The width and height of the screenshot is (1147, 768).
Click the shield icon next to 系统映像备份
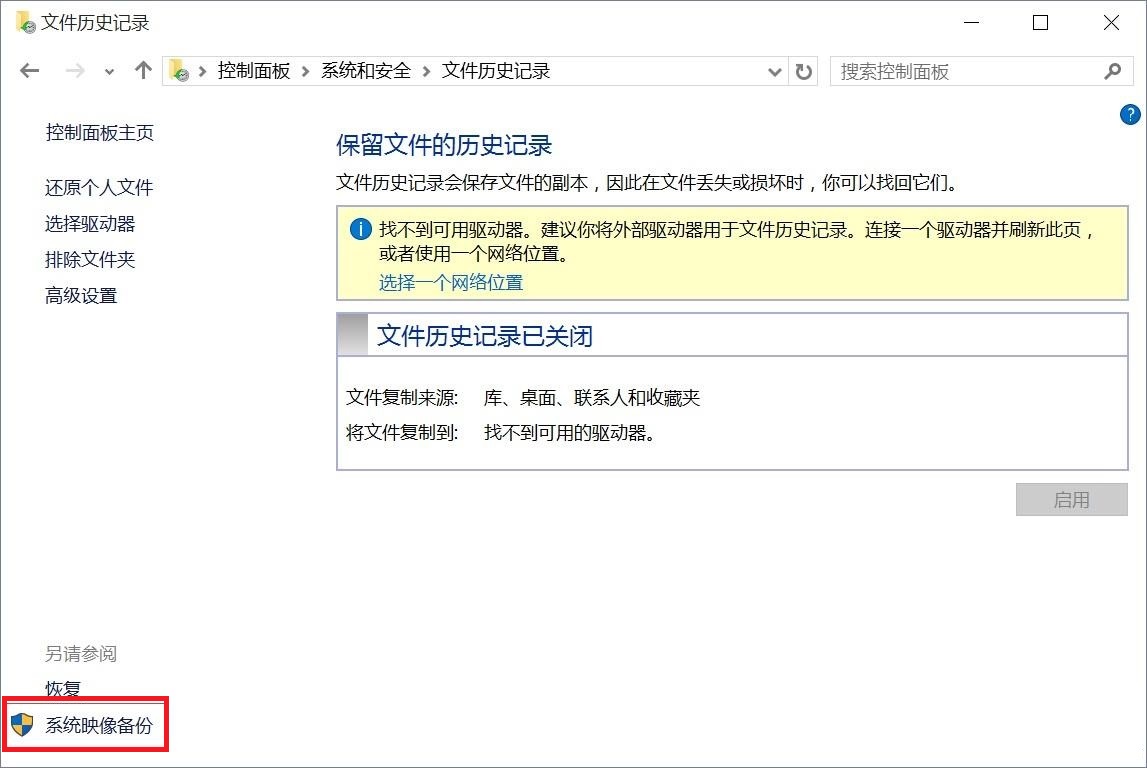22,722
